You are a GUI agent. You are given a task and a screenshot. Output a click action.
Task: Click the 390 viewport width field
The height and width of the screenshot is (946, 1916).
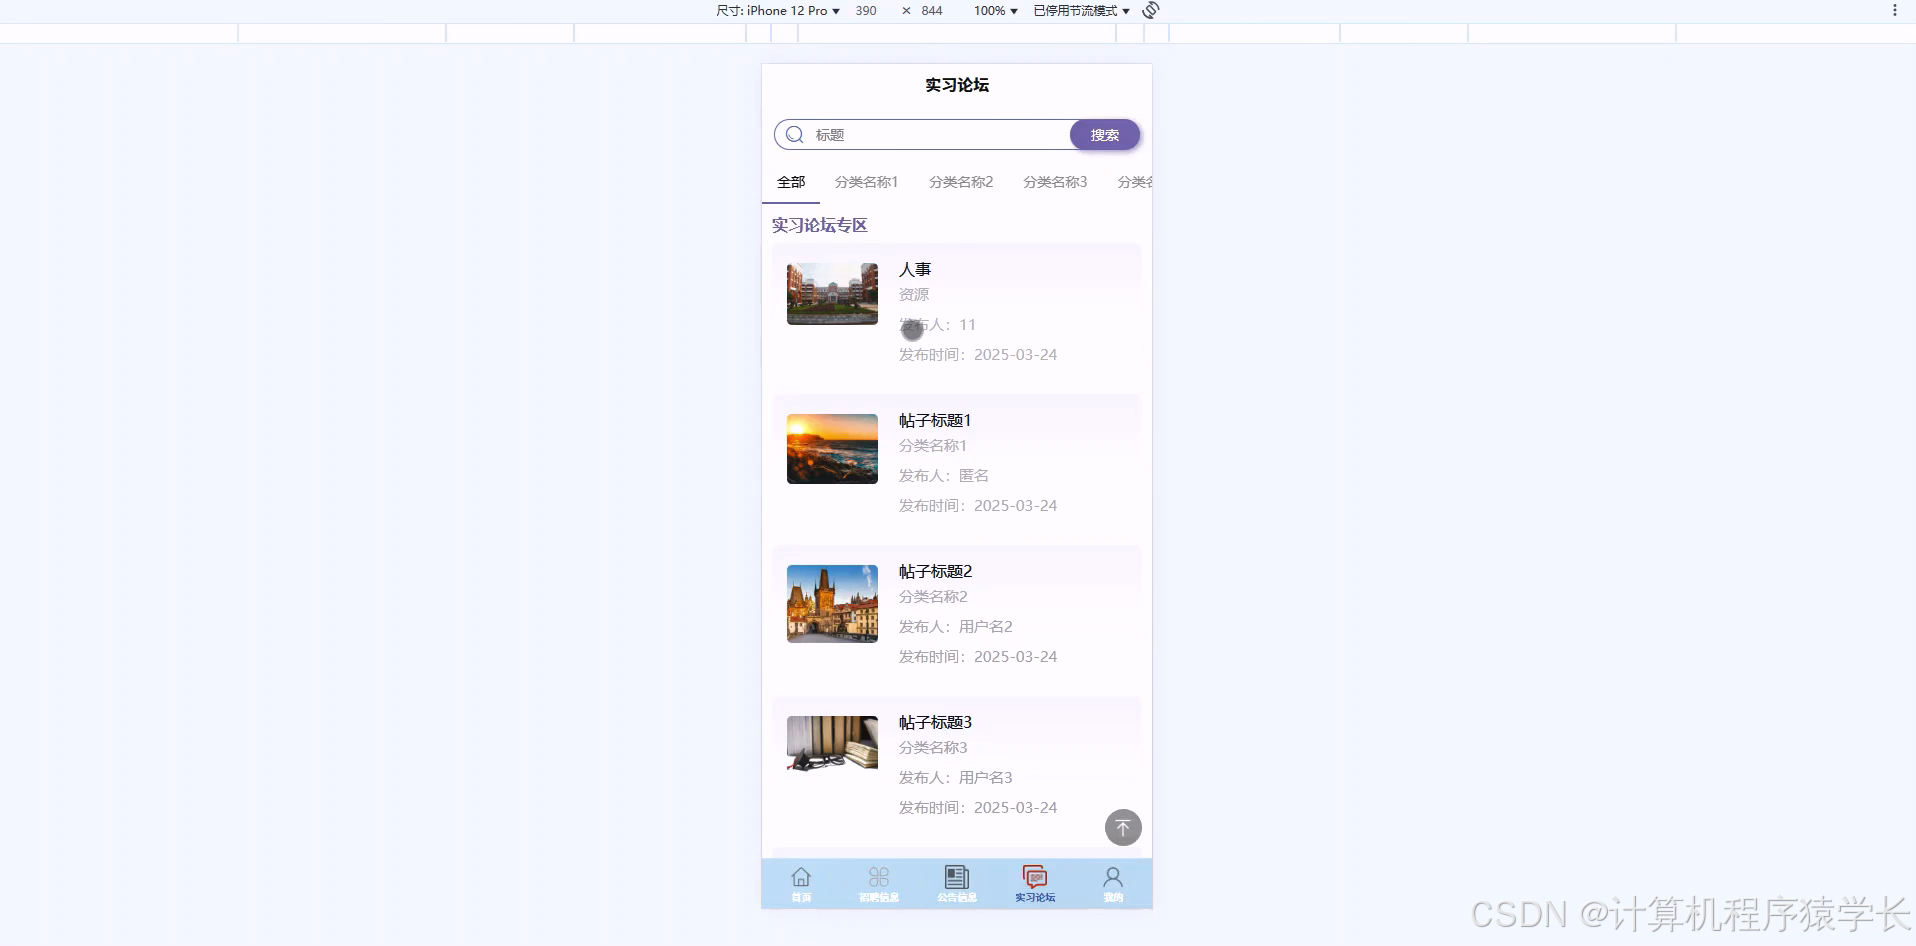[865, 11]
